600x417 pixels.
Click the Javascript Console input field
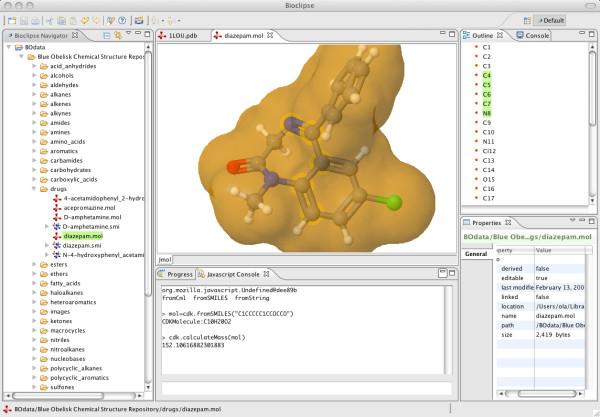pos(300,387)
